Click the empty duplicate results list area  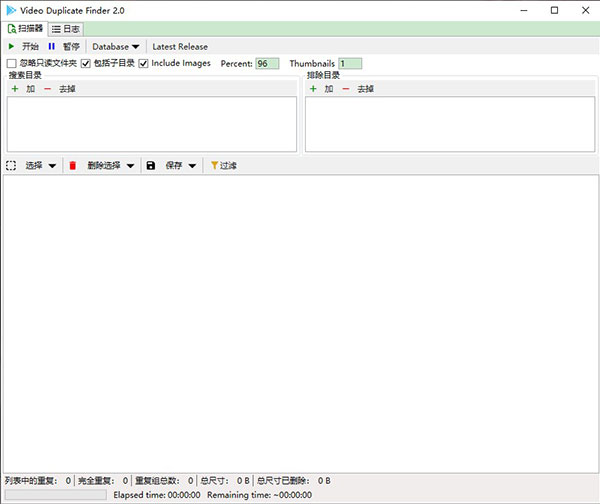(x=301, y=324)
